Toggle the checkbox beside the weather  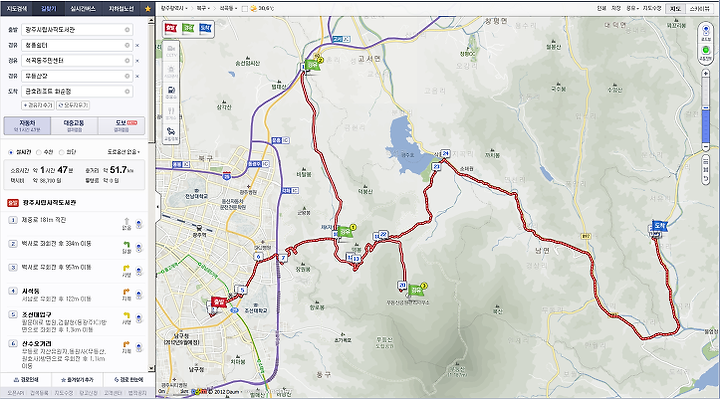point(244,9)
